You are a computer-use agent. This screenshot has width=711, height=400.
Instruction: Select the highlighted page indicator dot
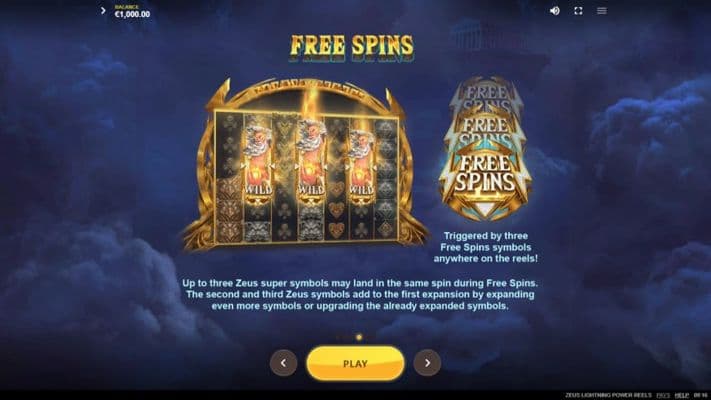359,337
